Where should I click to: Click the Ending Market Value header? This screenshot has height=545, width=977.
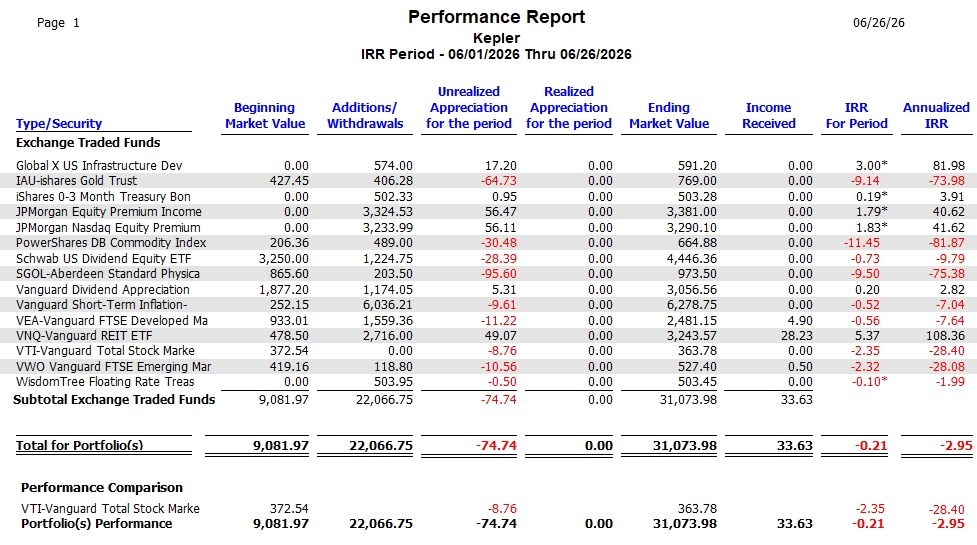[669, 116]
